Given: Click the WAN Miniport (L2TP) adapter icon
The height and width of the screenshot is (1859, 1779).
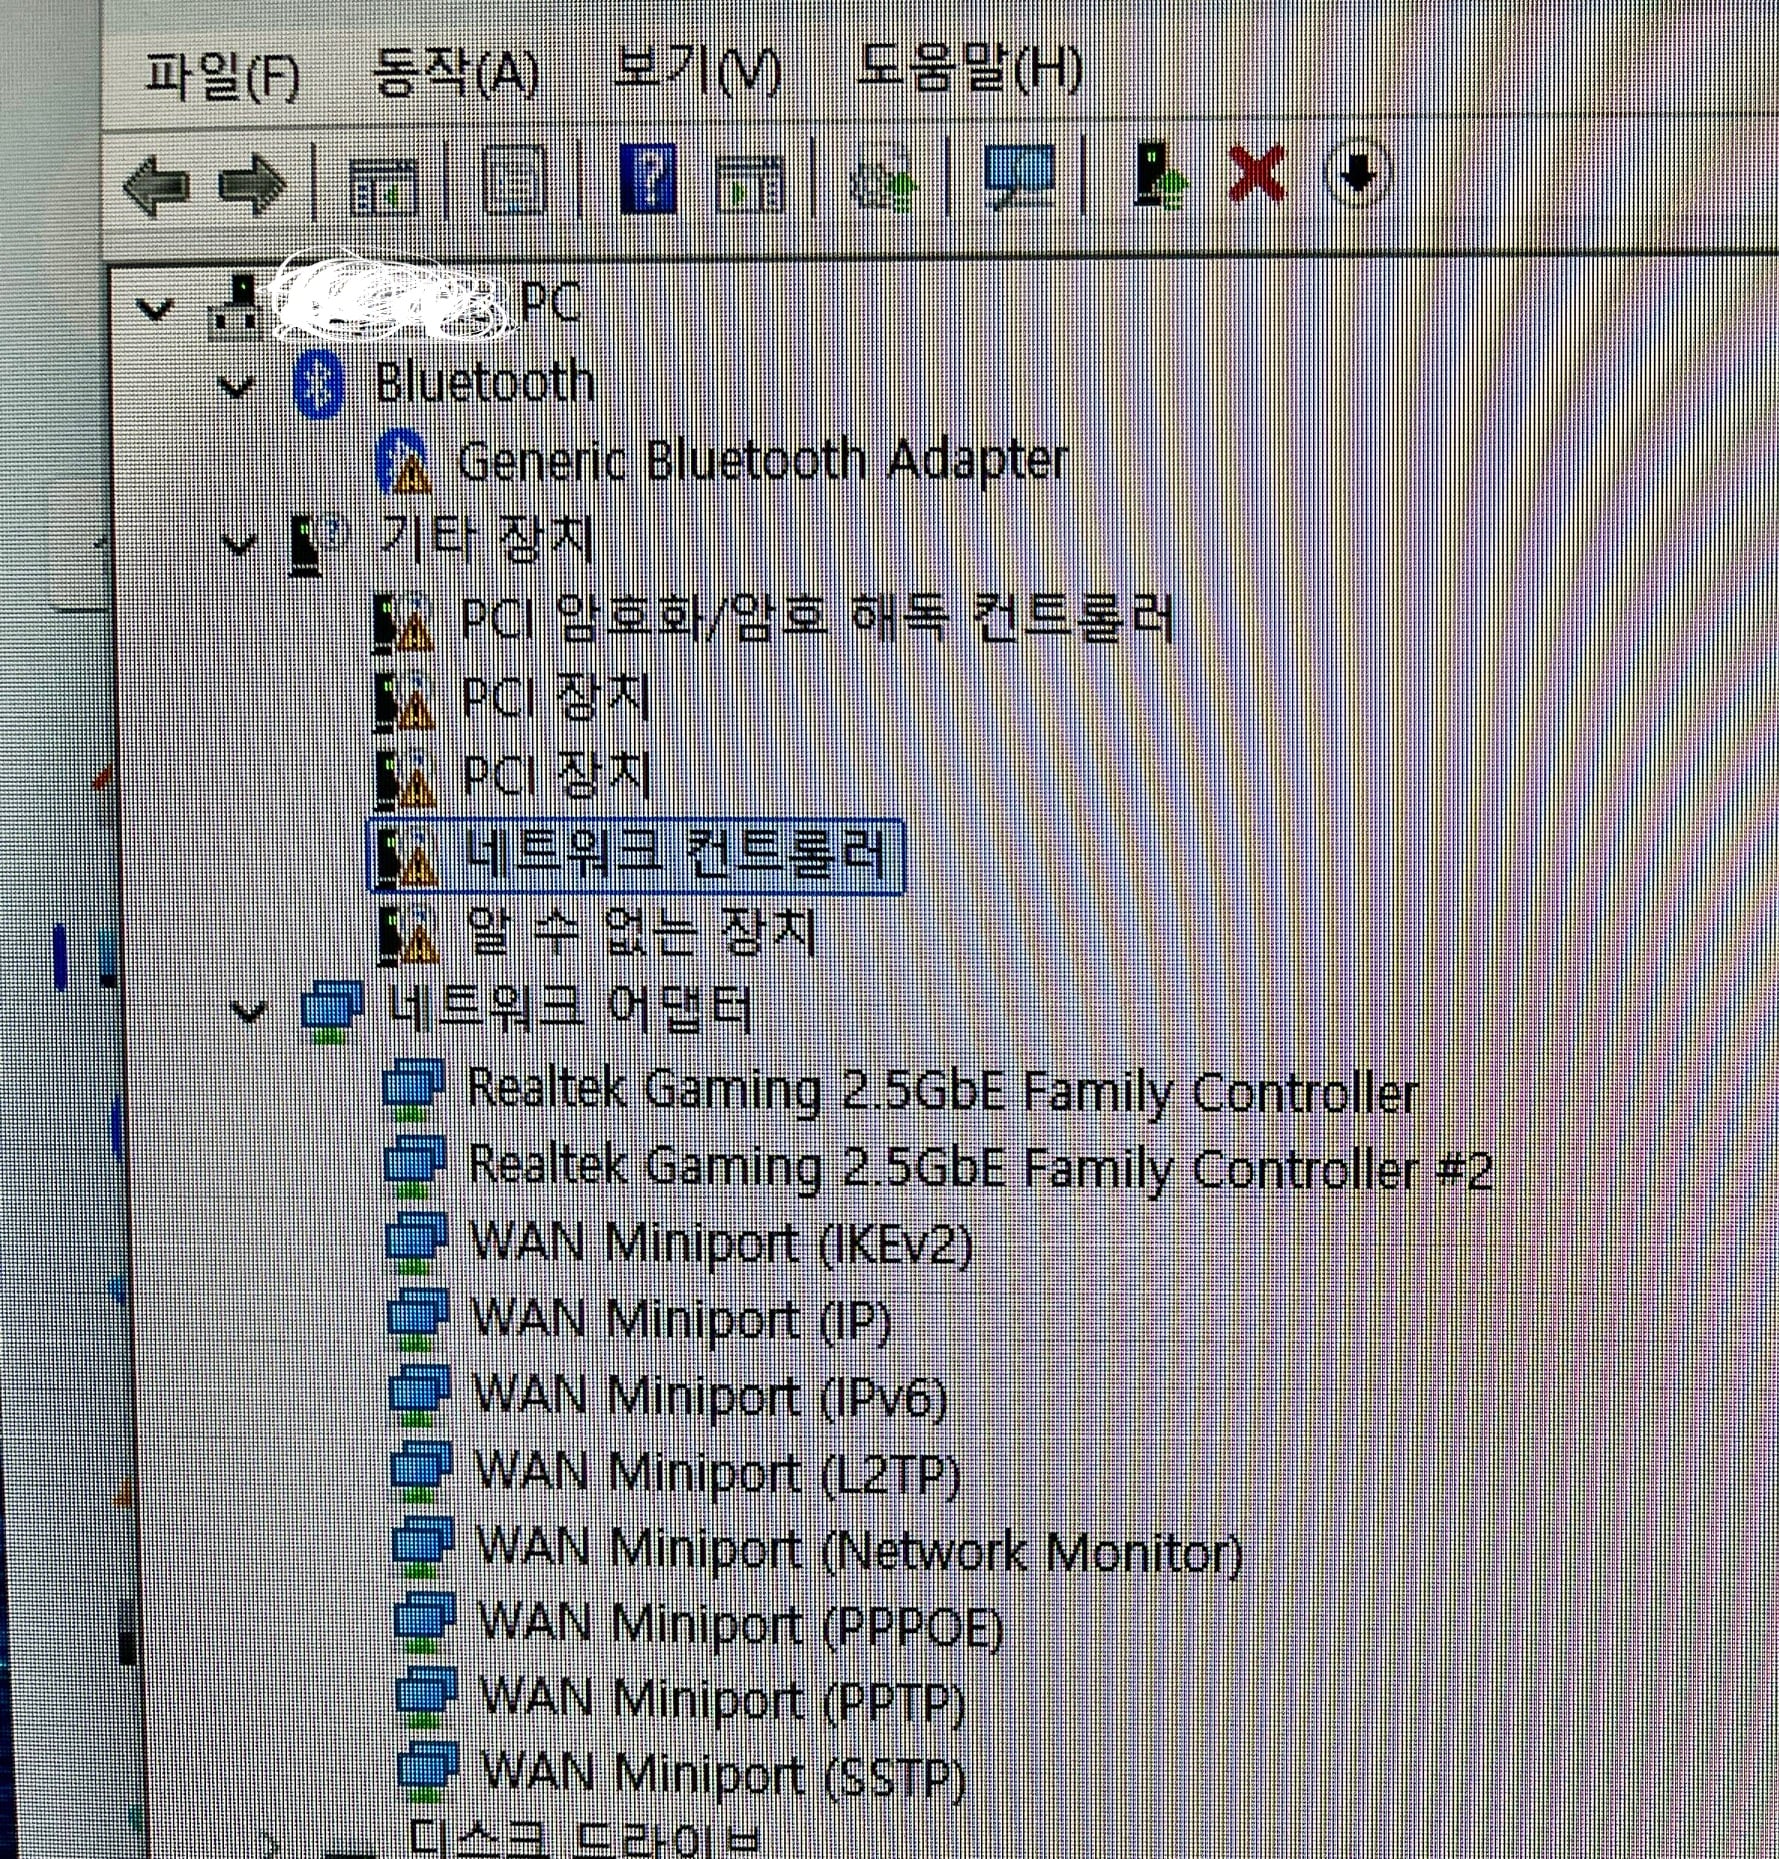Looking at the screenshot, I should coord(421,1470).
